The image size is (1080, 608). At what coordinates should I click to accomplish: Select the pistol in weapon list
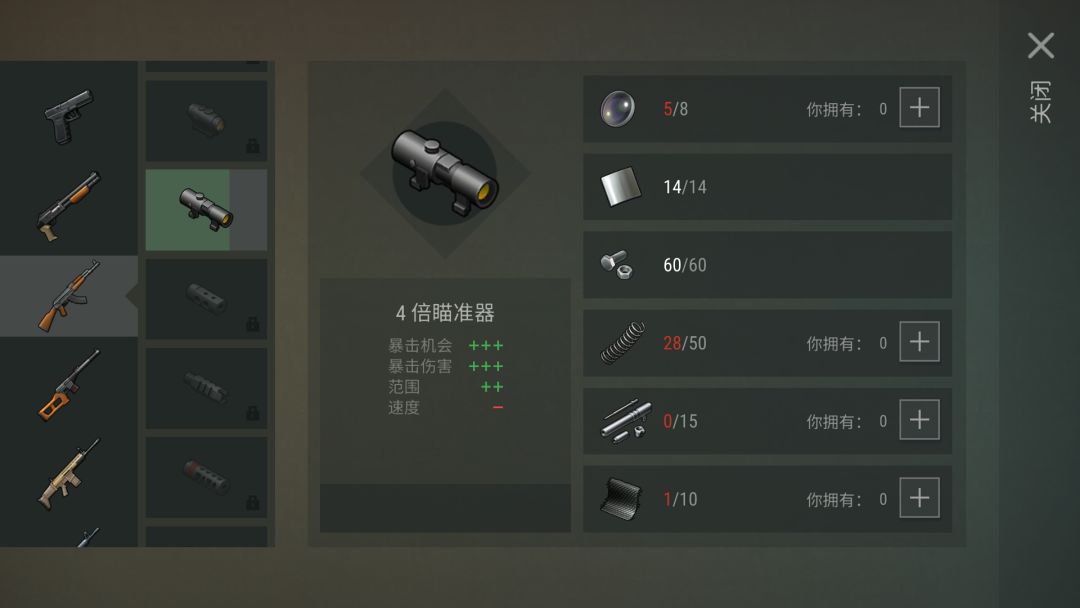pos(69,117)
